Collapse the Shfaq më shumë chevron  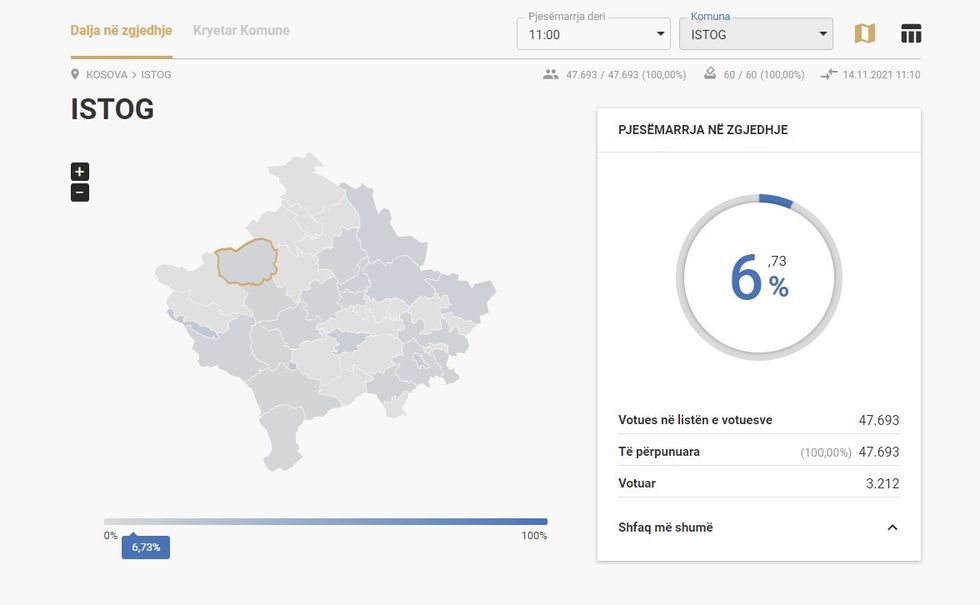click(x=892, y=528)
